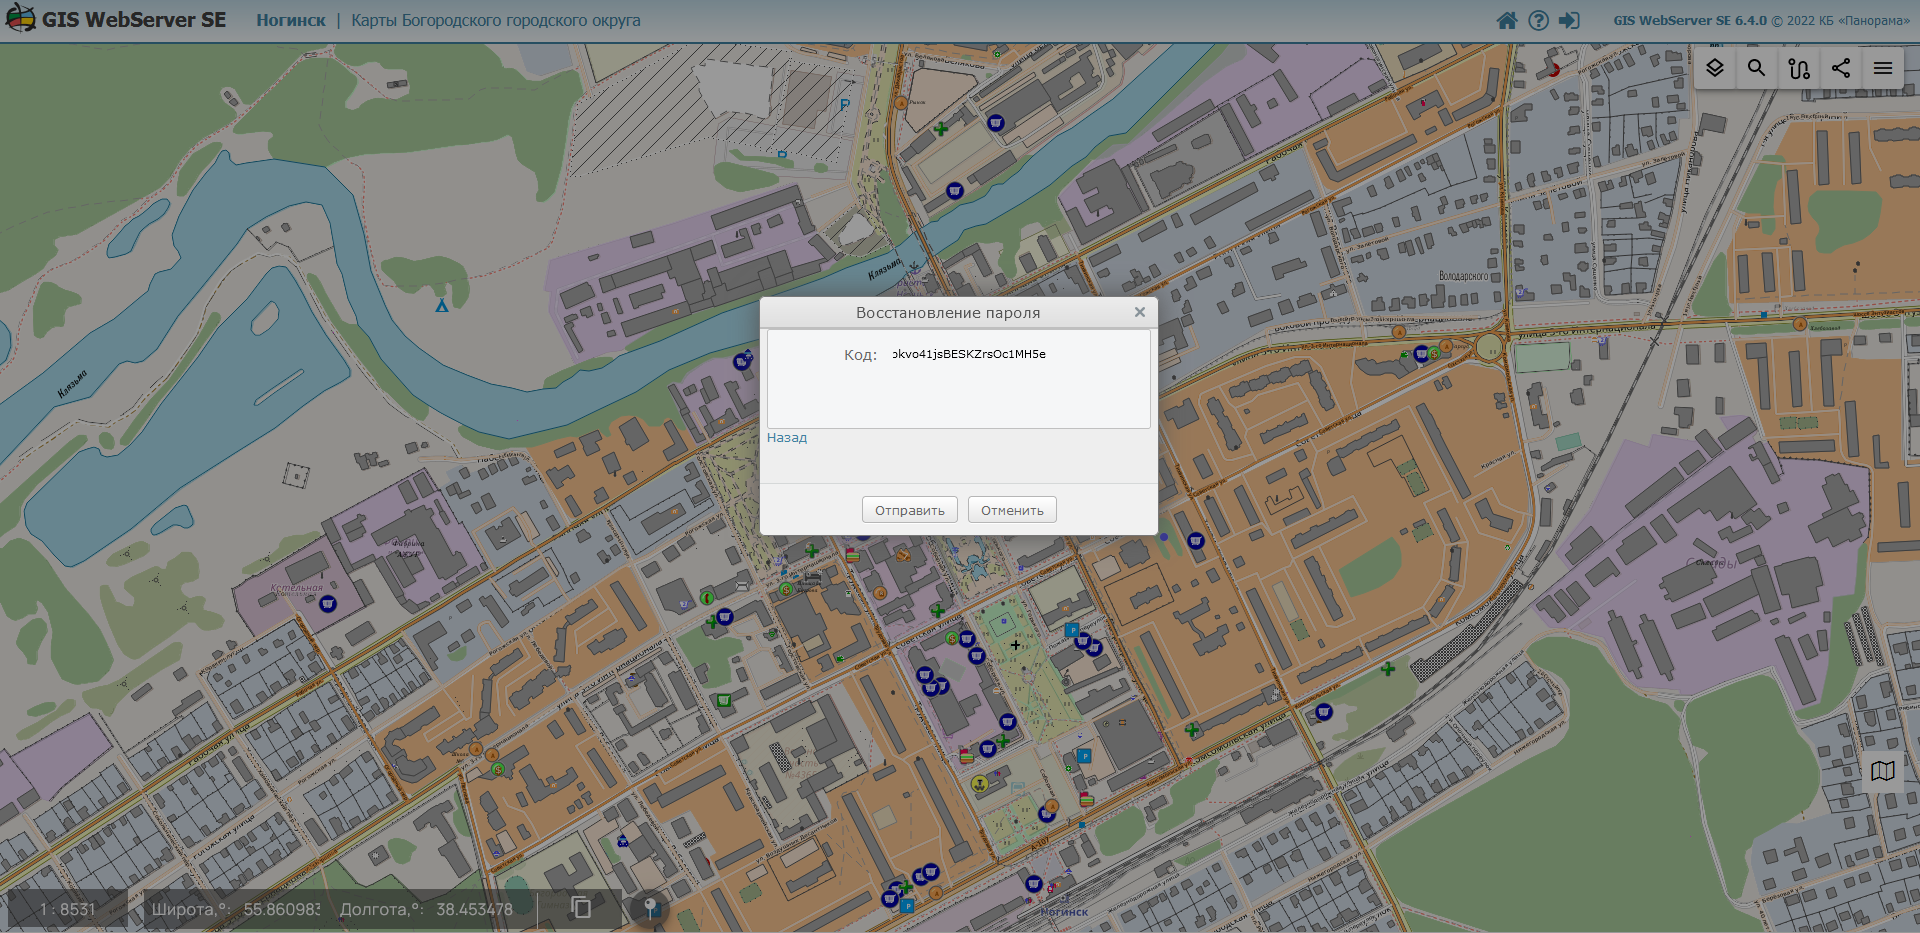Copy coordinates with the copy icon
Viewport: 1920px width, 933px height.
point(581,907)
